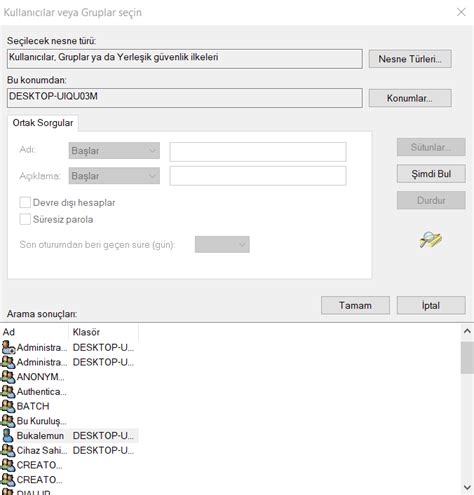Click the Seçilecek nesne türü field

185,59
